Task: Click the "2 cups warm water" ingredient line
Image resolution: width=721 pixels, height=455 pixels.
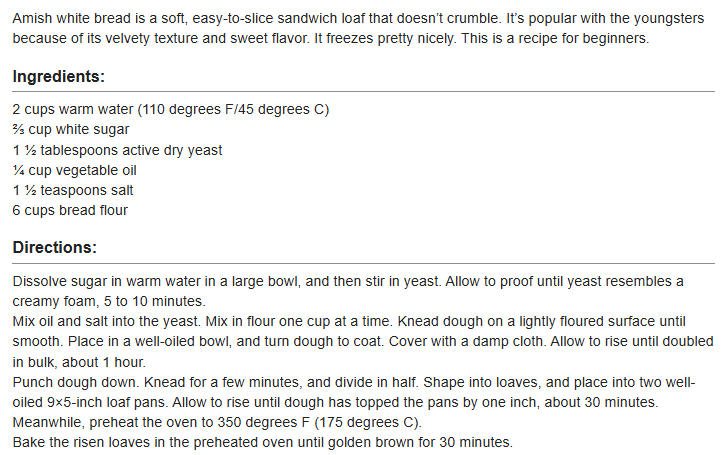Action: (x=171, y=109)
